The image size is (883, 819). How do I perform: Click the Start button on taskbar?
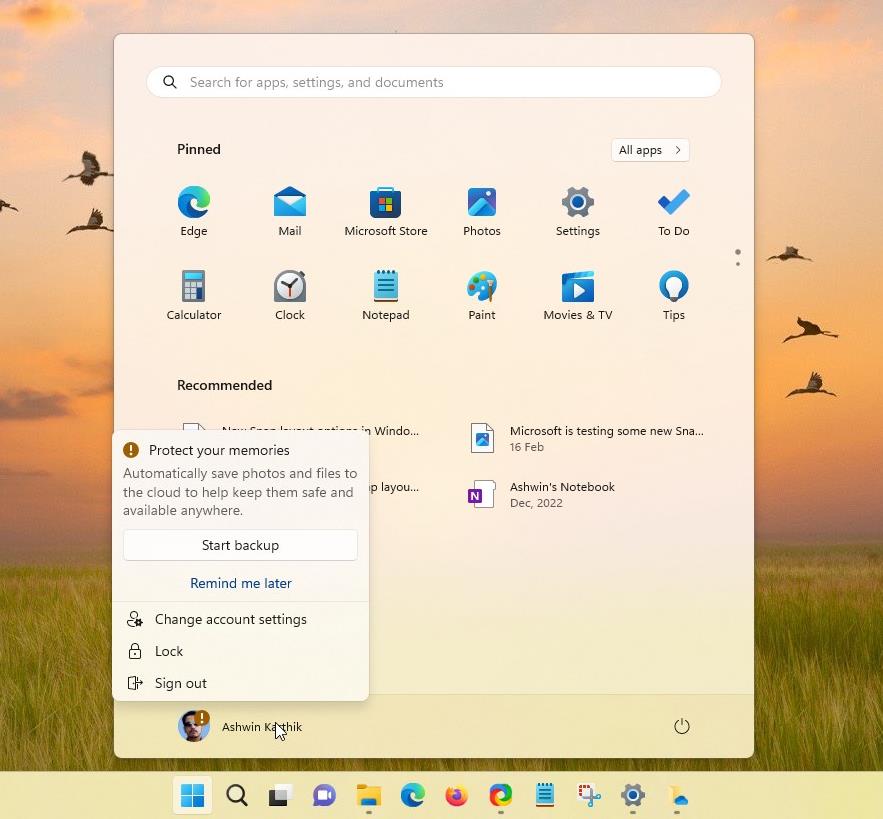(x=193, y=795)
